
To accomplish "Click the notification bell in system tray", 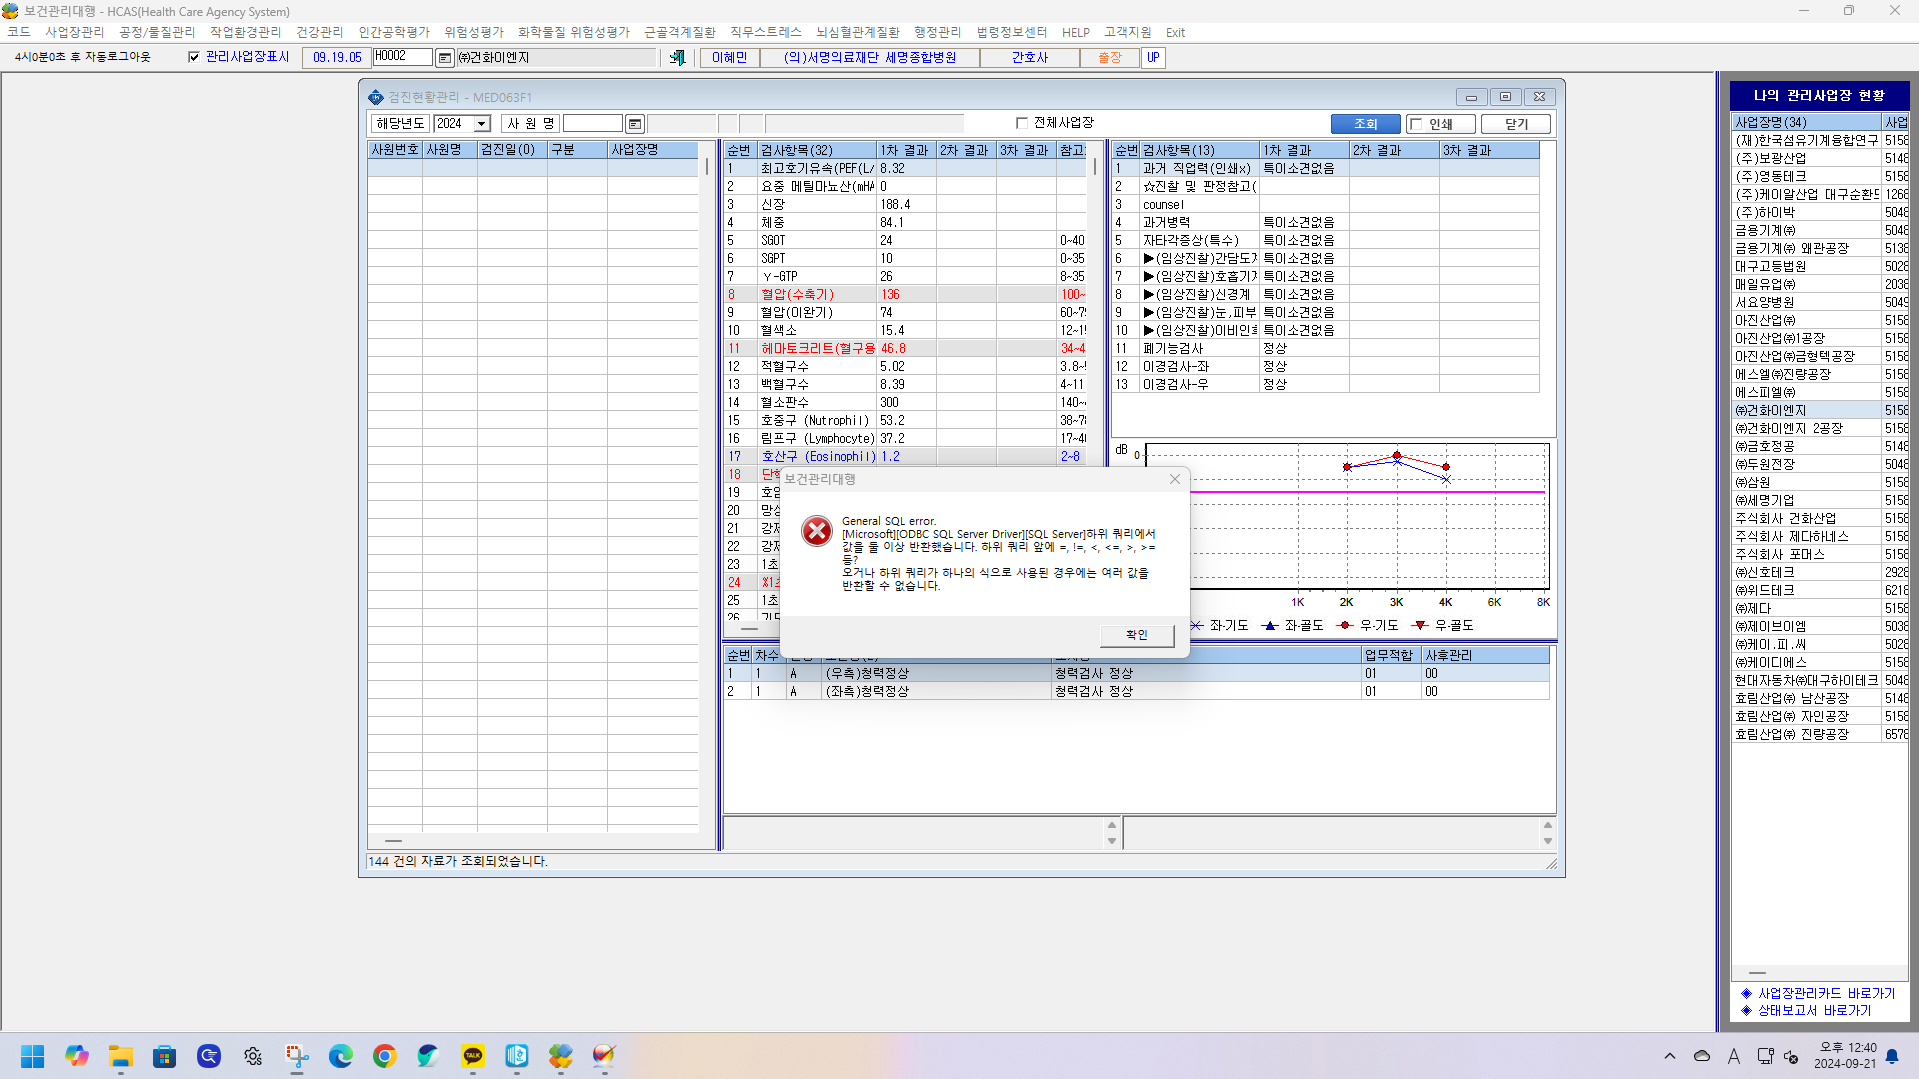I will pos(1892,1056).
